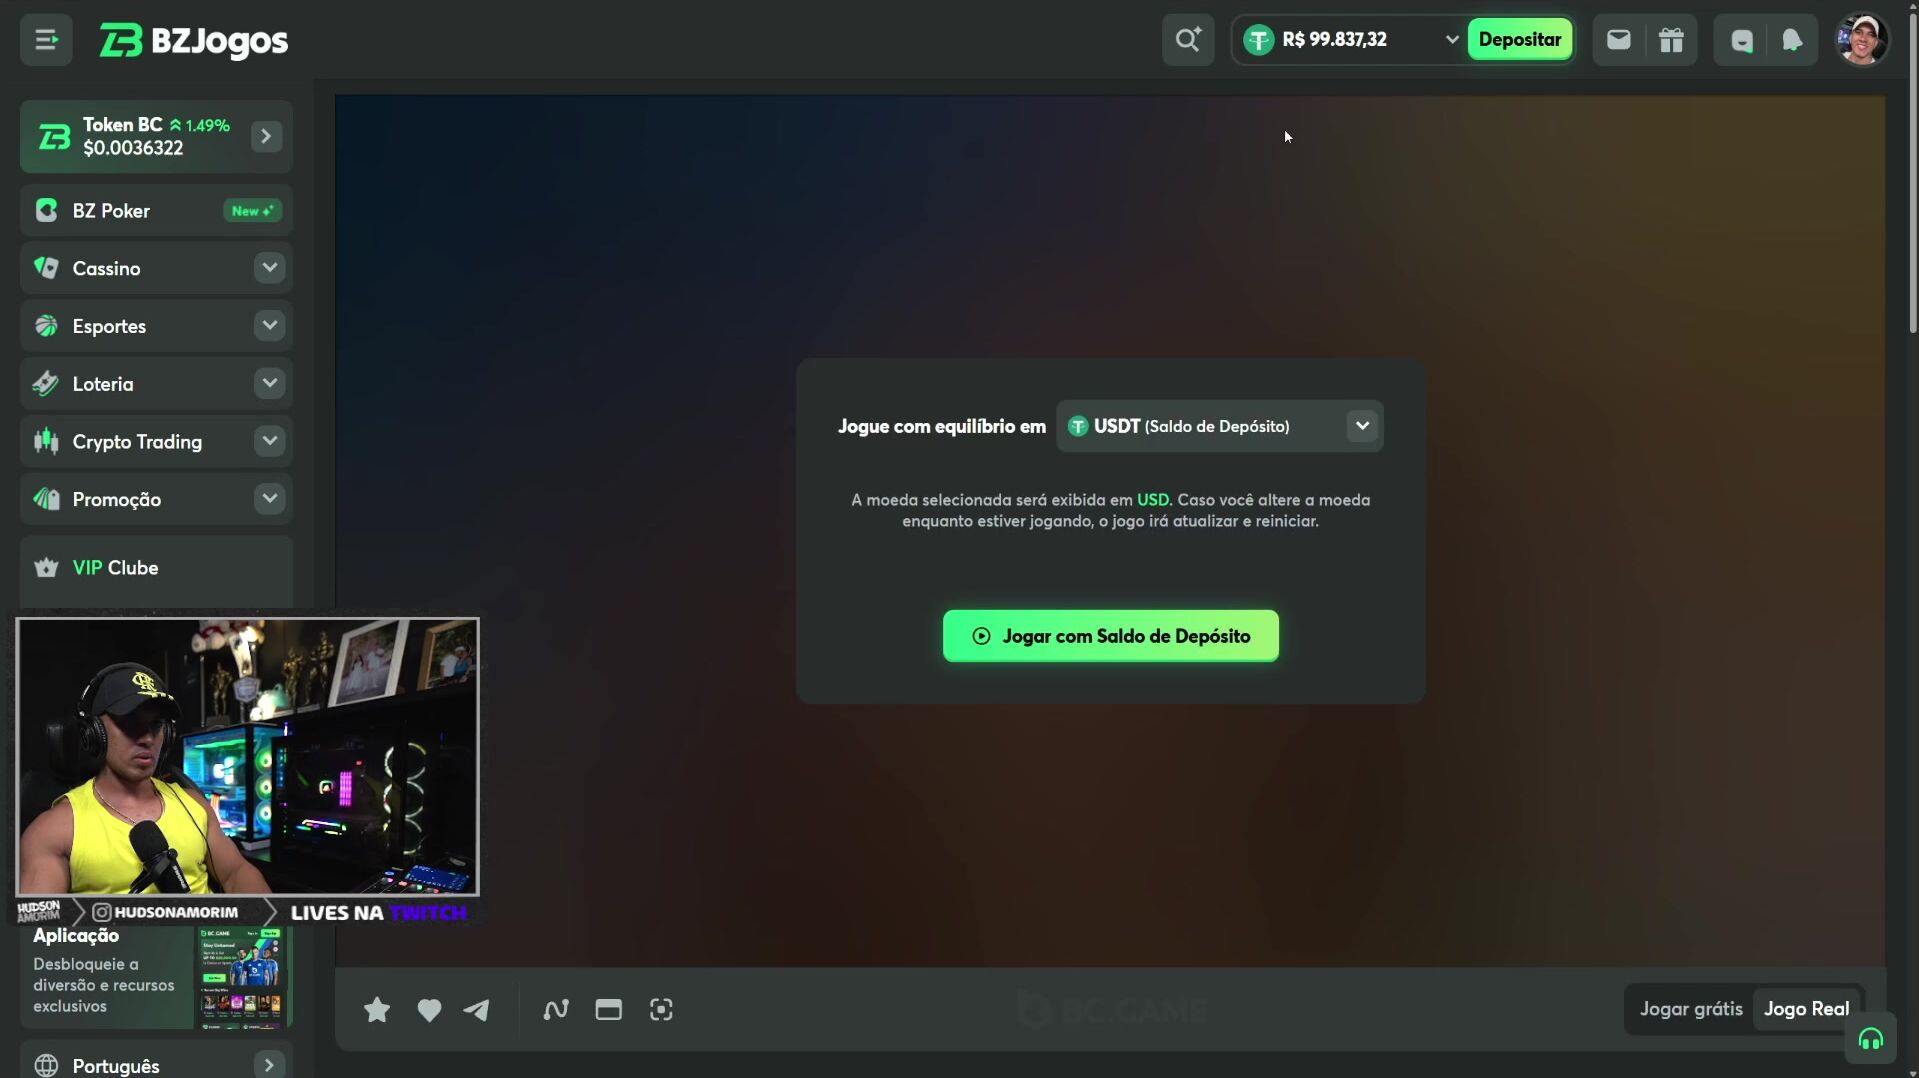Image resolution: width=1919 pixels, height=1078 pixels.
Task: Expand the Loteria chevron
Action: [269, 383]
